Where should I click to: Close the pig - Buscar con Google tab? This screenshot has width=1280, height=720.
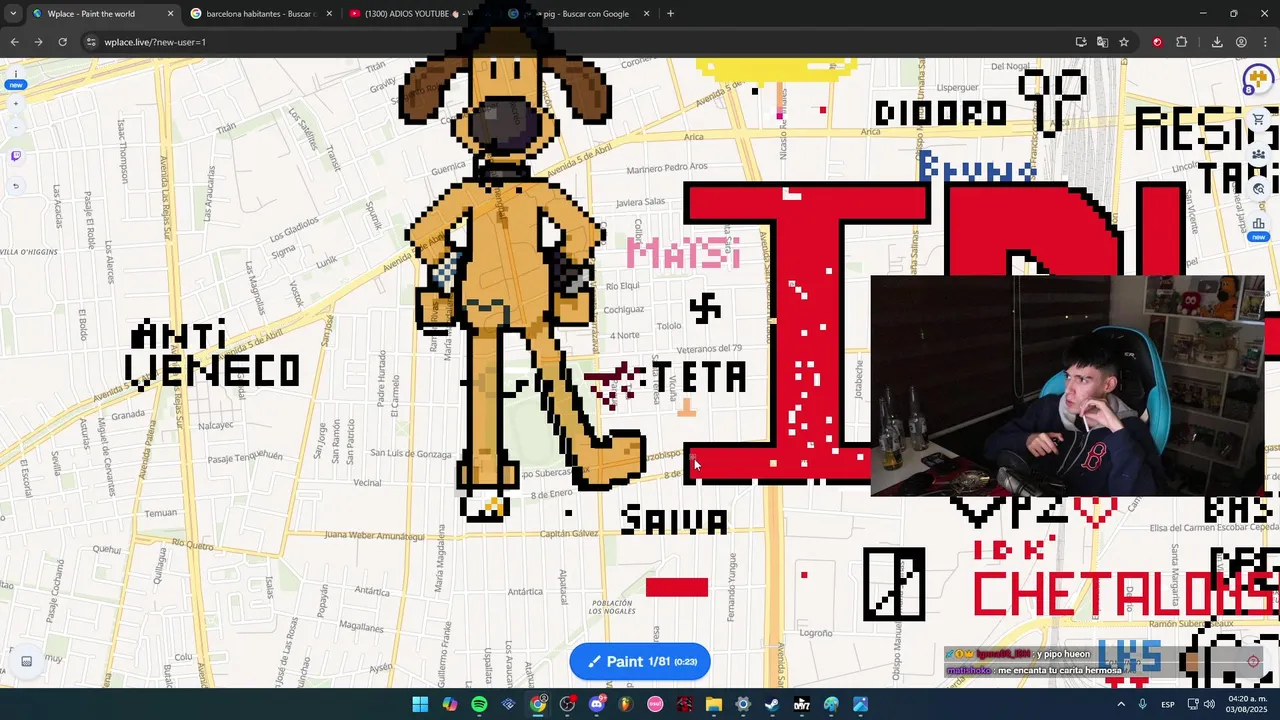pos(646,14)
